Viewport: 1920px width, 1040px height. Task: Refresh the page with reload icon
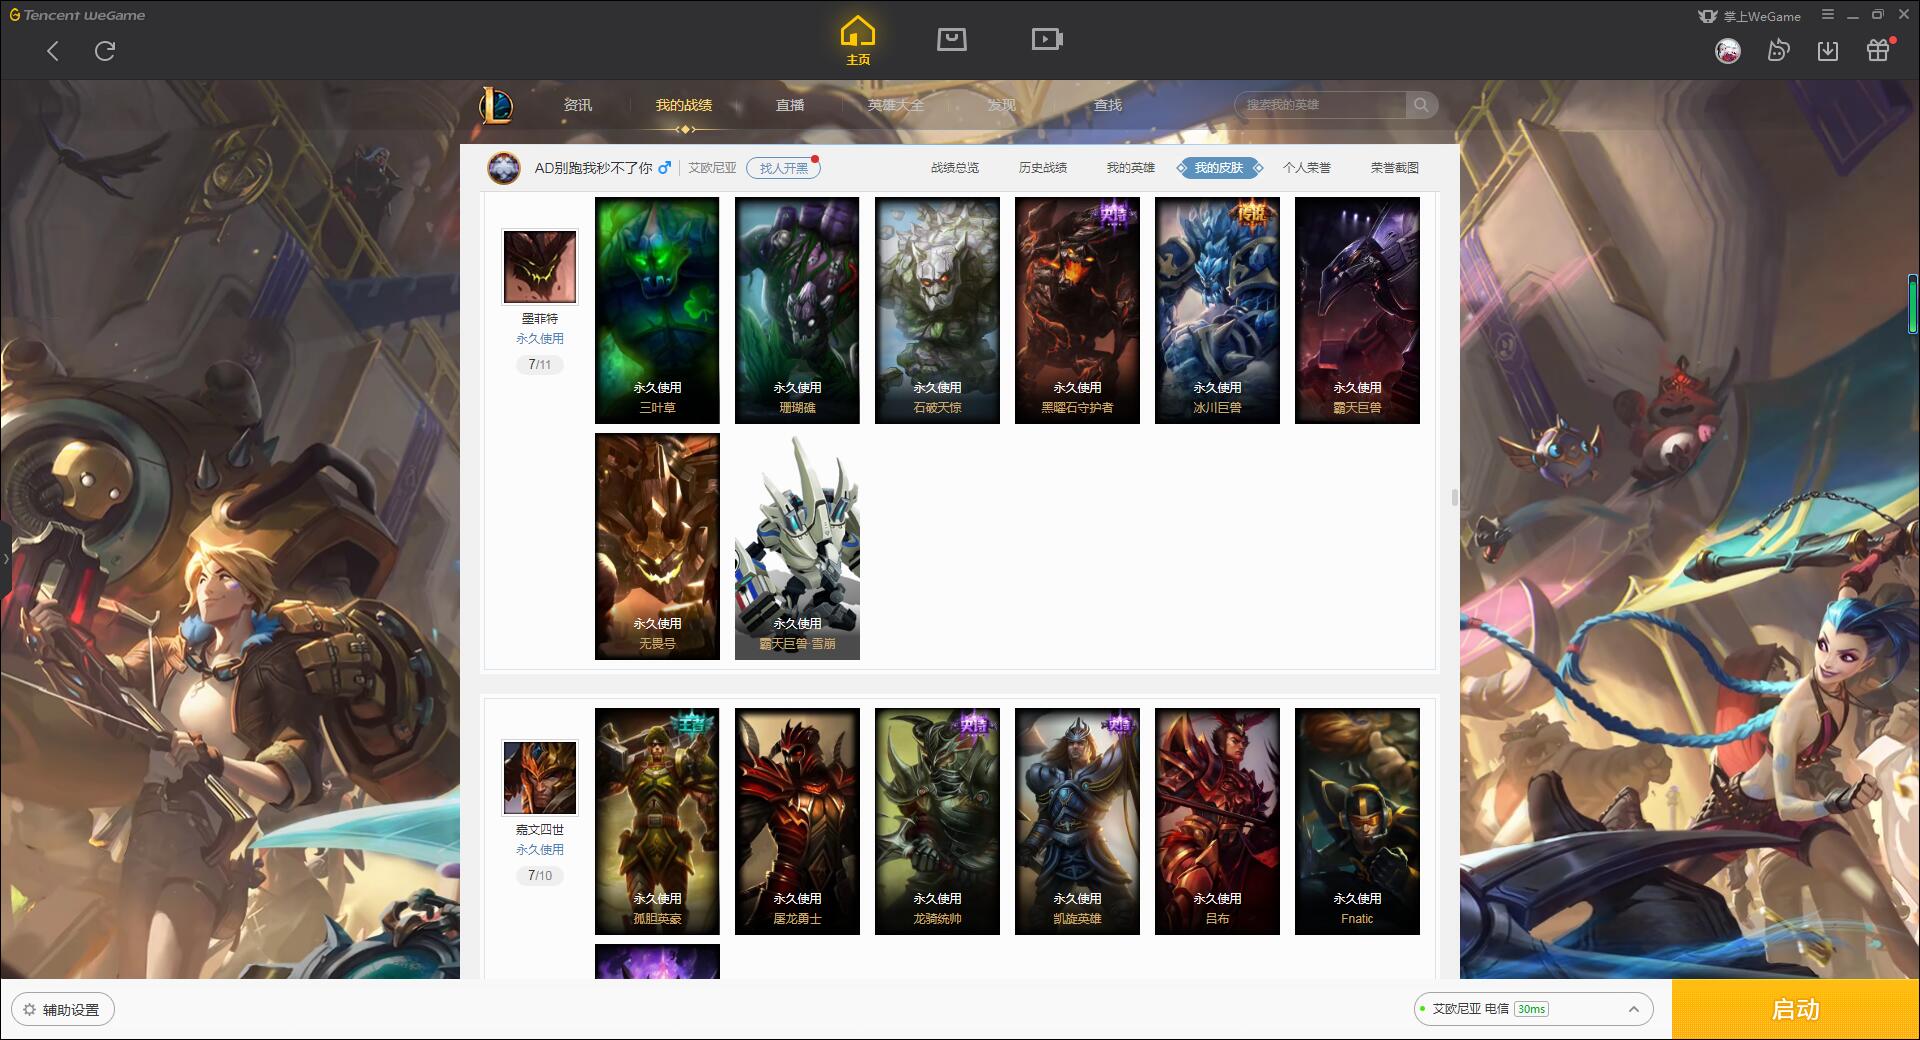pyautogui.click(x=105, y=51)
